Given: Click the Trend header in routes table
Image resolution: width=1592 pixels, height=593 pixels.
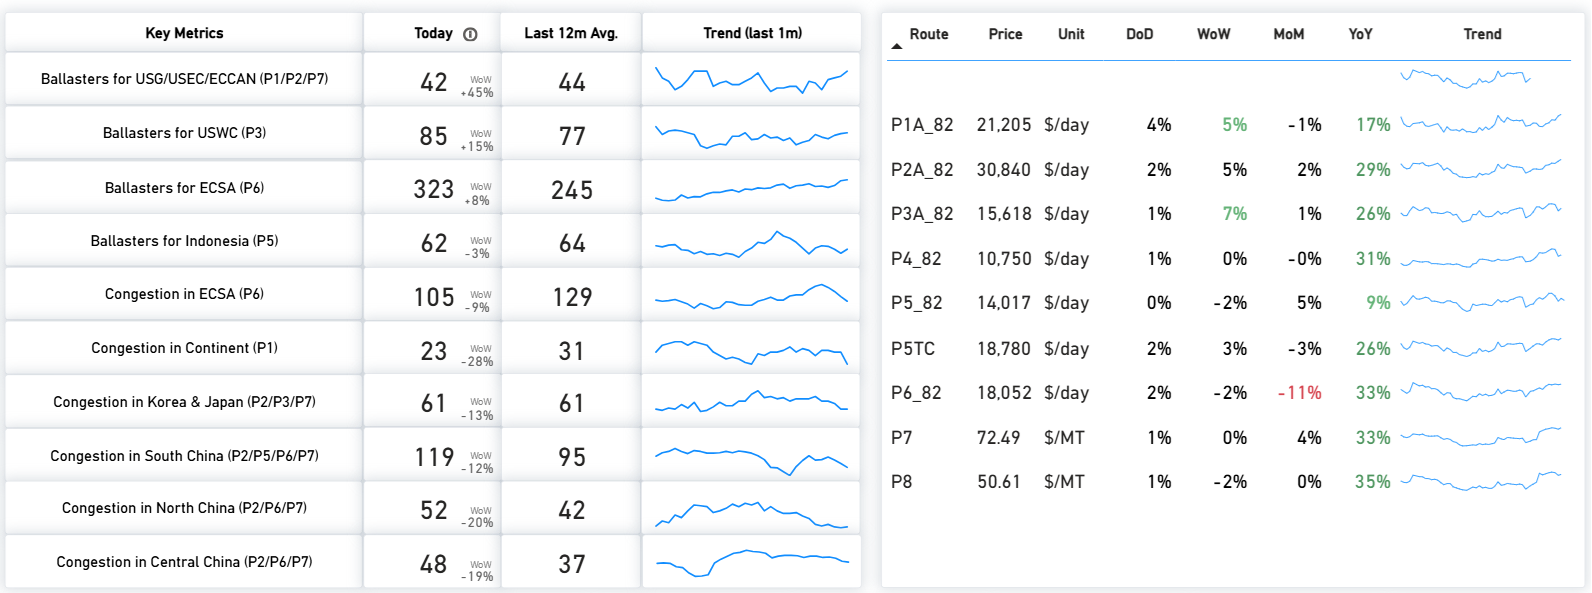Looking at the screenshot, I should tap(1483, 34).
